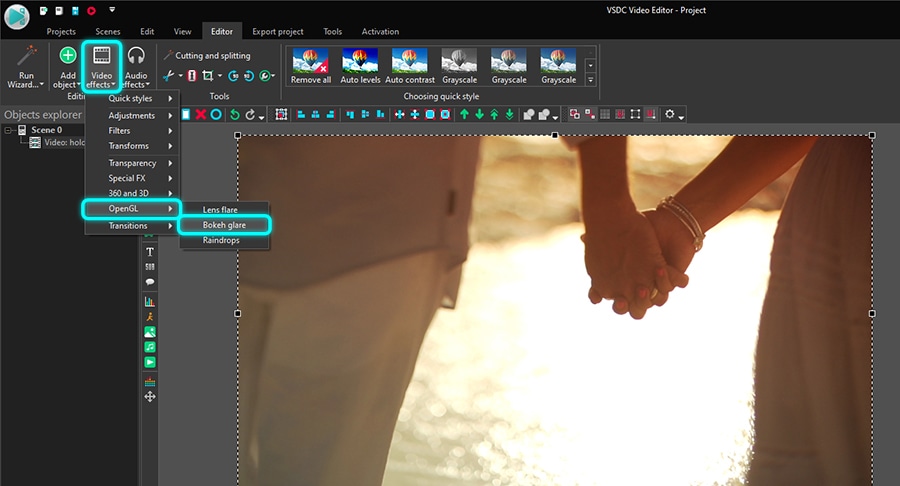Image resolution: width=900 pixels, height=486 pixels.
Task: Open the Video effects dropdown
Action: pos(102,67)
